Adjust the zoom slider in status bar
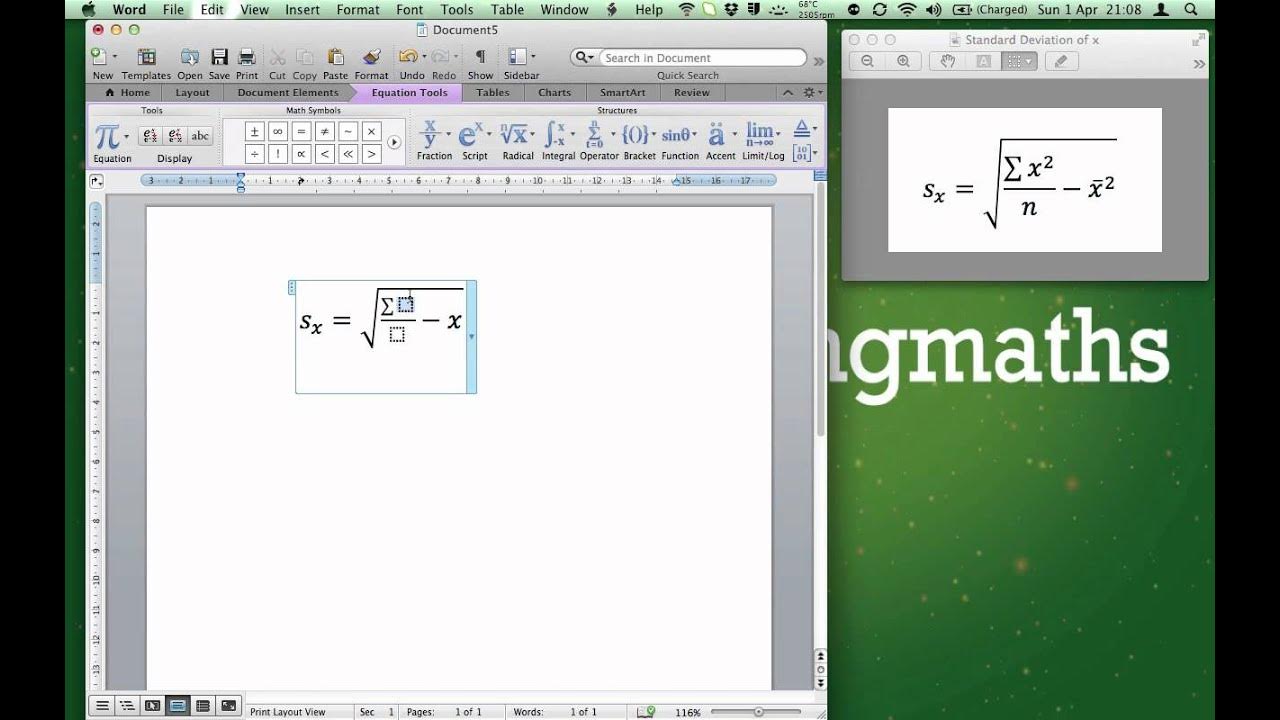 760,712
